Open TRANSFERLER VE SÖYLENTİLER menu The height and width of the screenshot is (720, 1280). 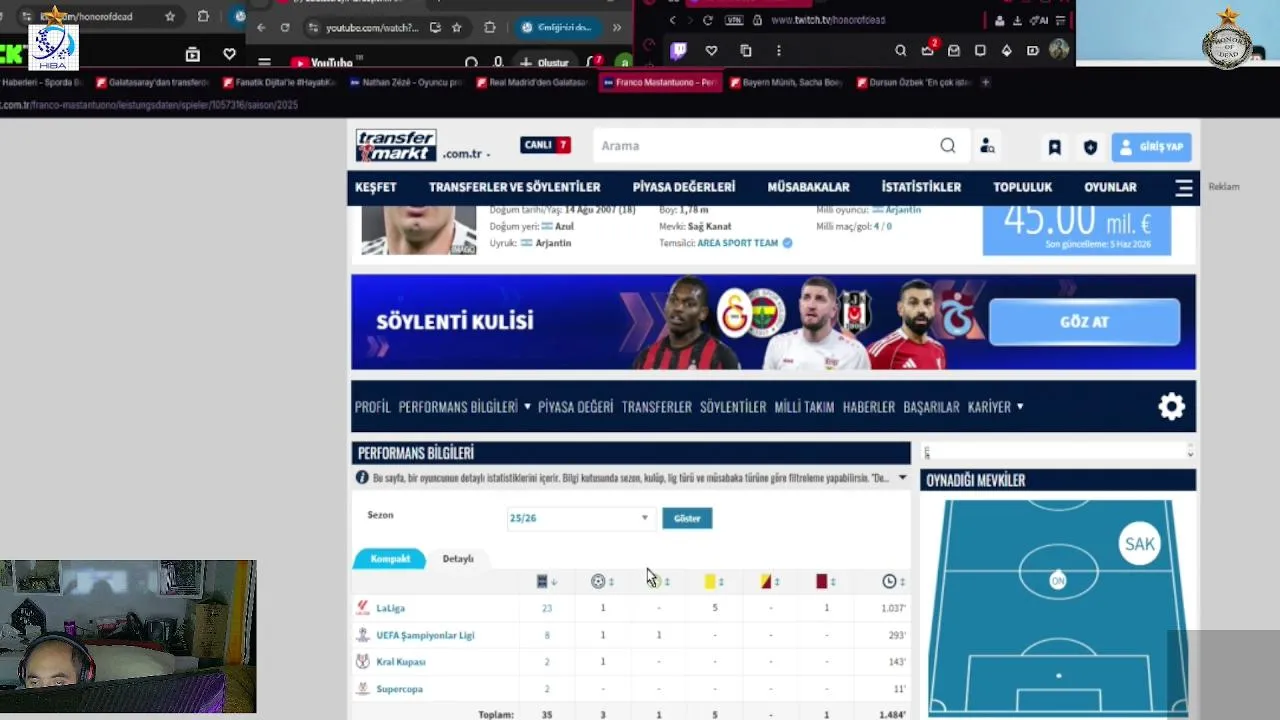click(x=515, y=187)
